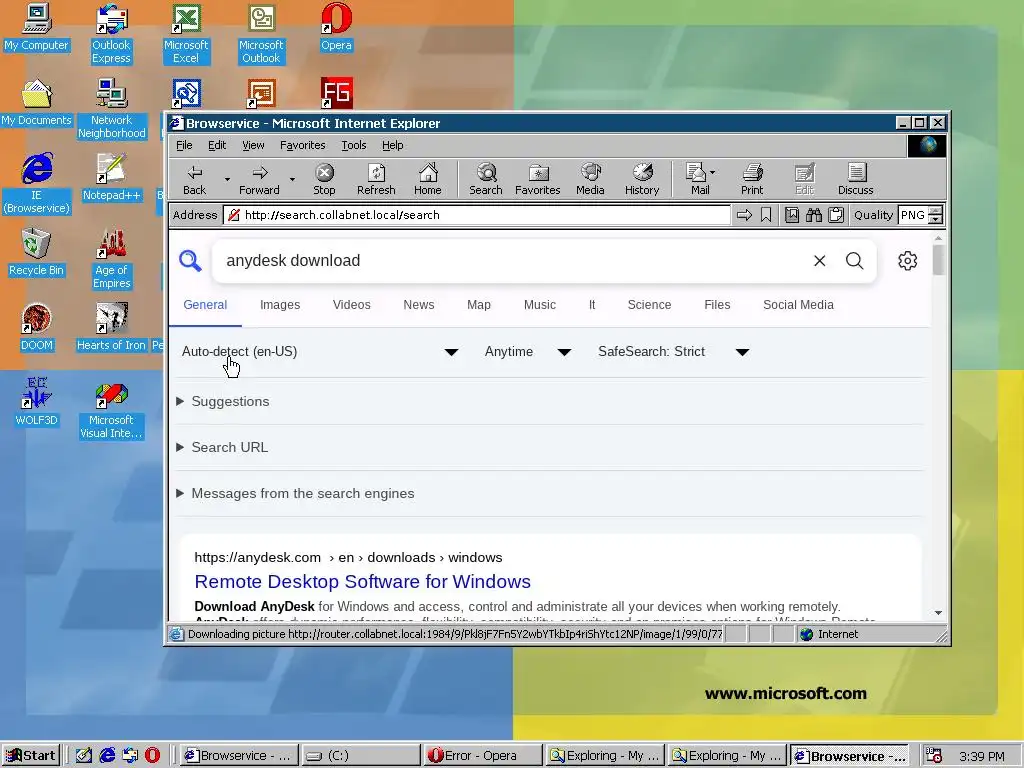Submit search with magnifier button
The image size is (1024, 768).
854,261
